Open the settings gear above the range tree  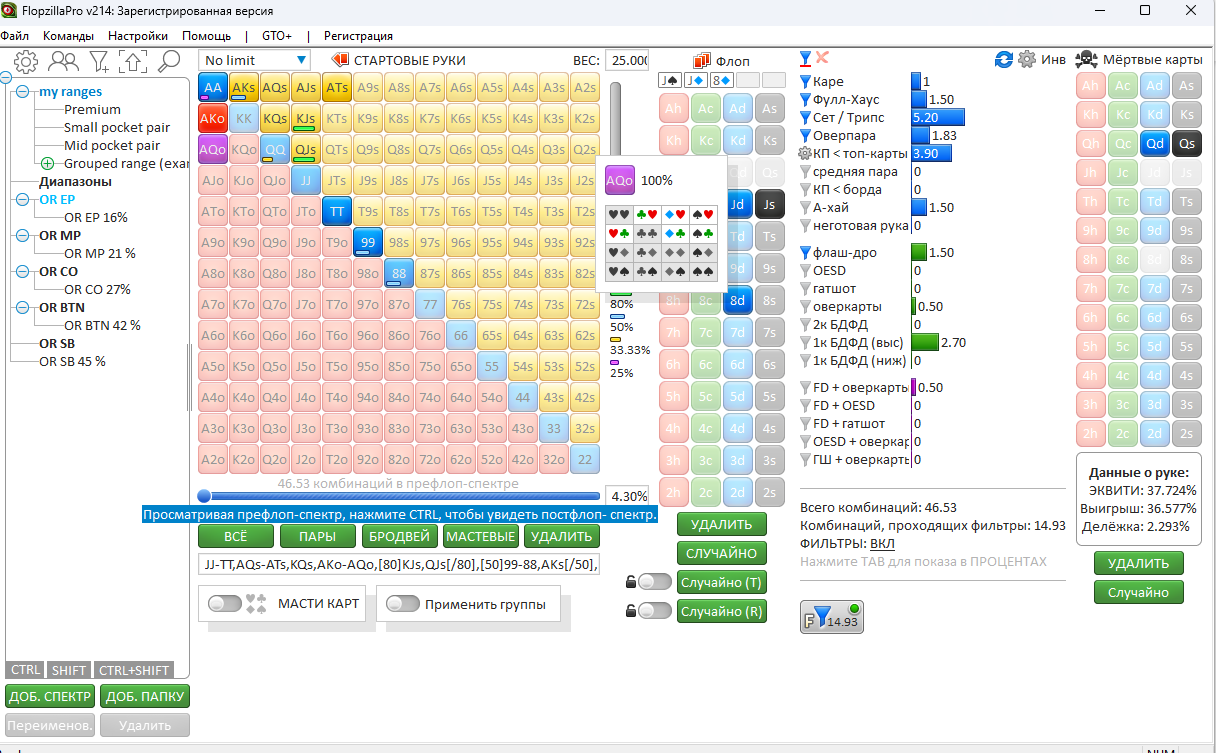(x=26, y=62)
